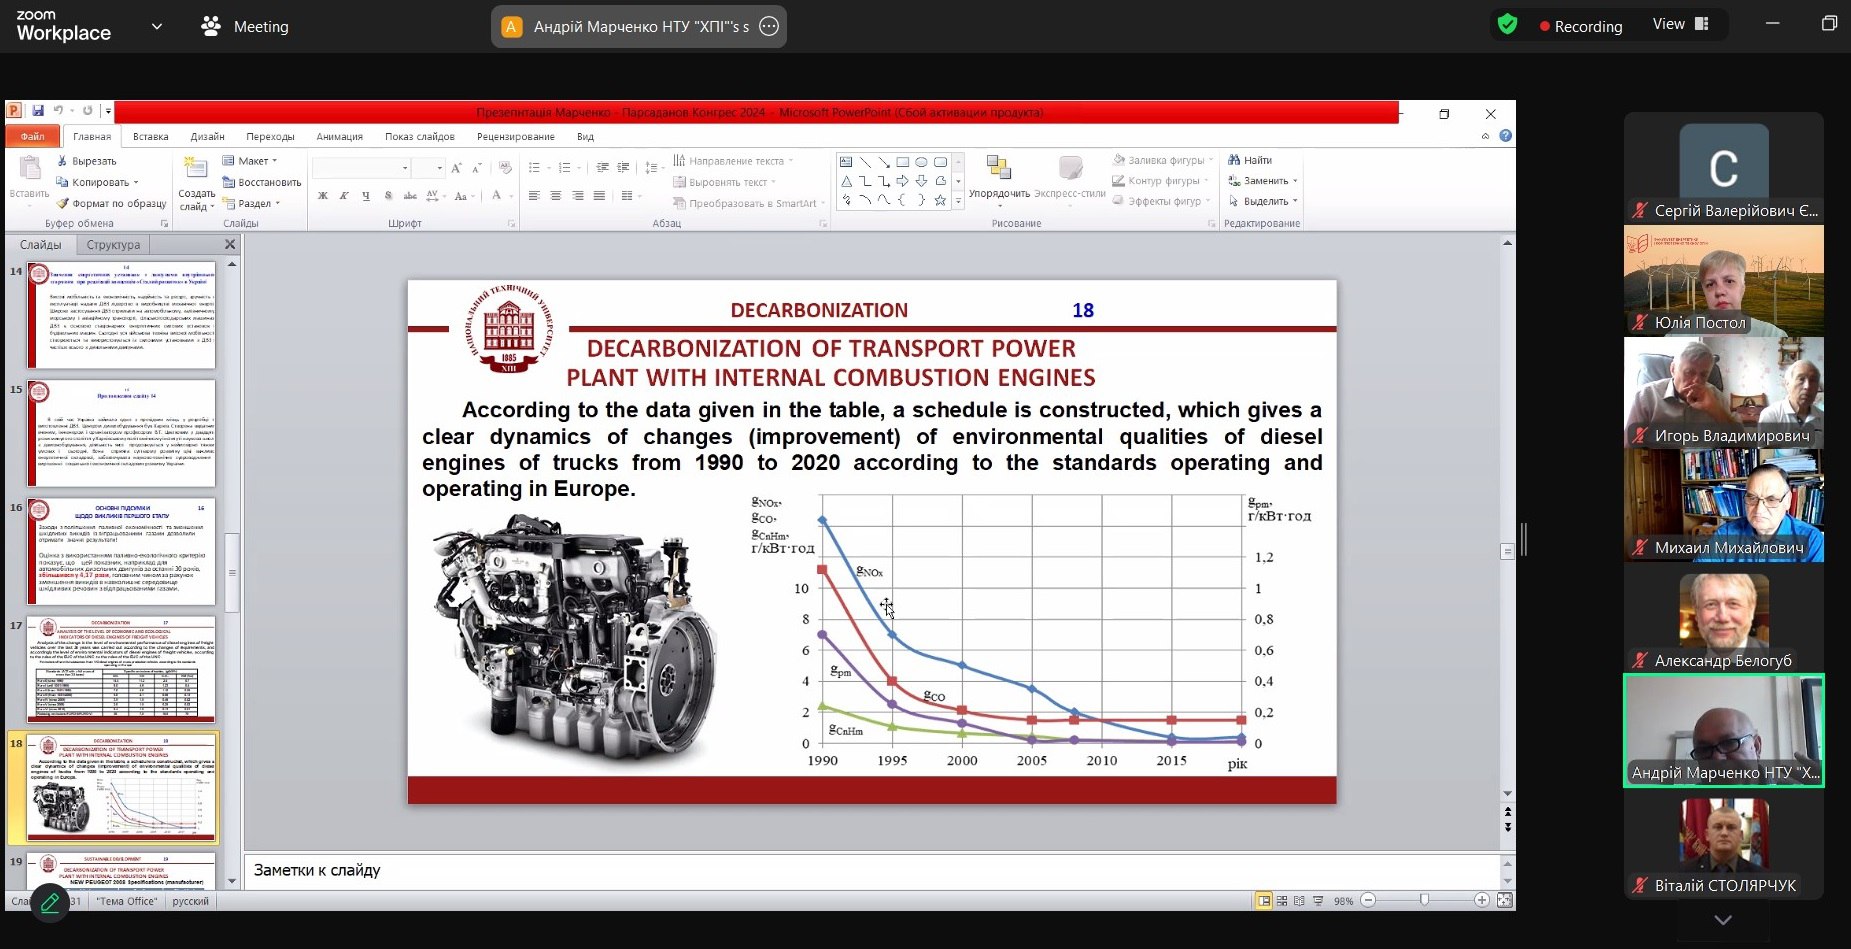Switch to the Структура pane tab

(113, 245)
